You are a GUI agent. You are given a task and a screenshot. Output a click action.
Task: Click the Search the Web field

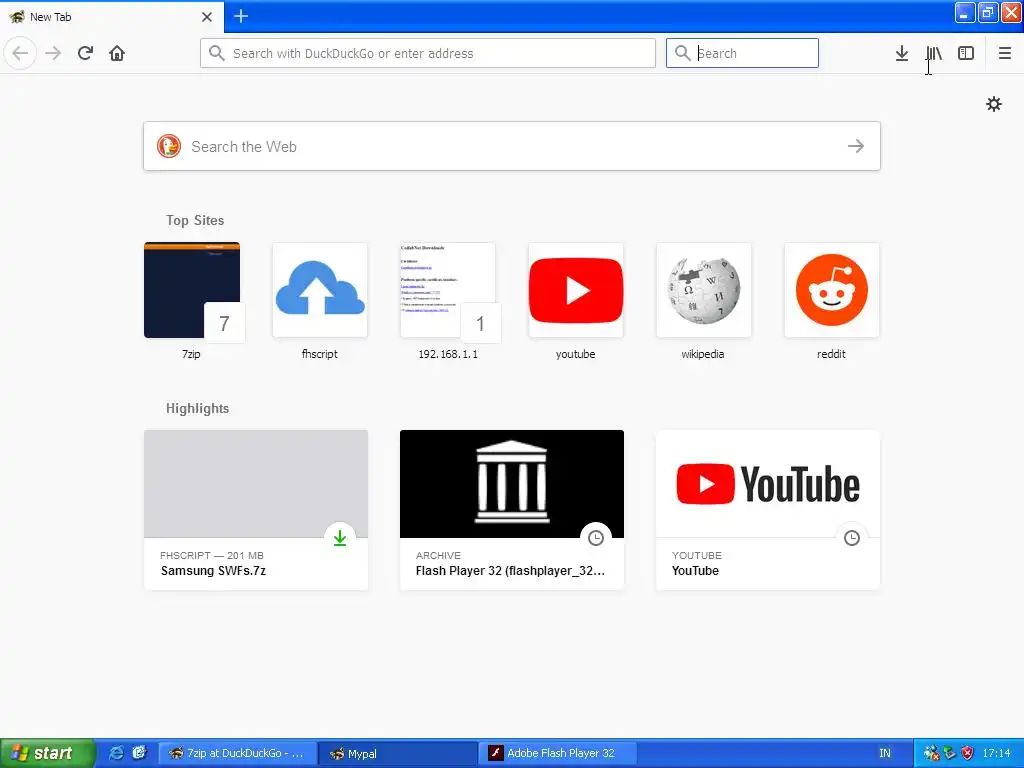(x=511, y=146)
